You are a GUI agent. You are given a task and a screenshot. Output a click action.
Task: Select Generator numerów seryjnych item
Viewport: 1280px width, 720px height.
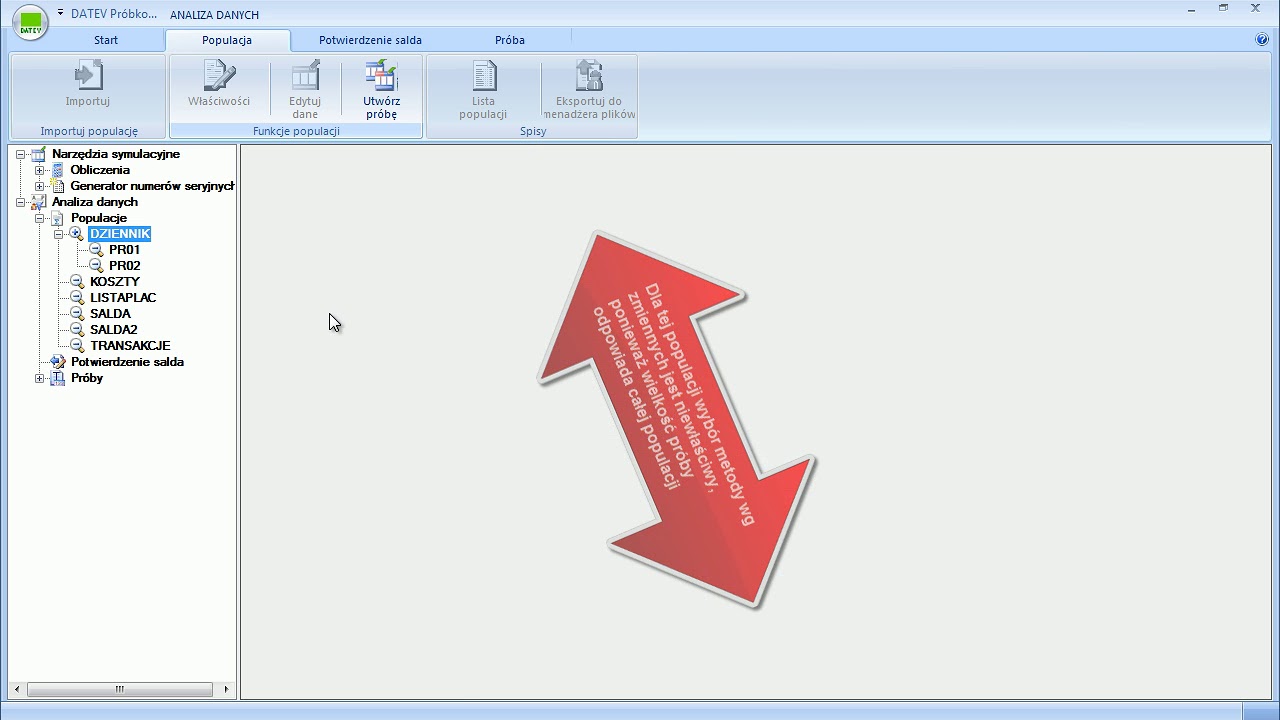point(152,186)
